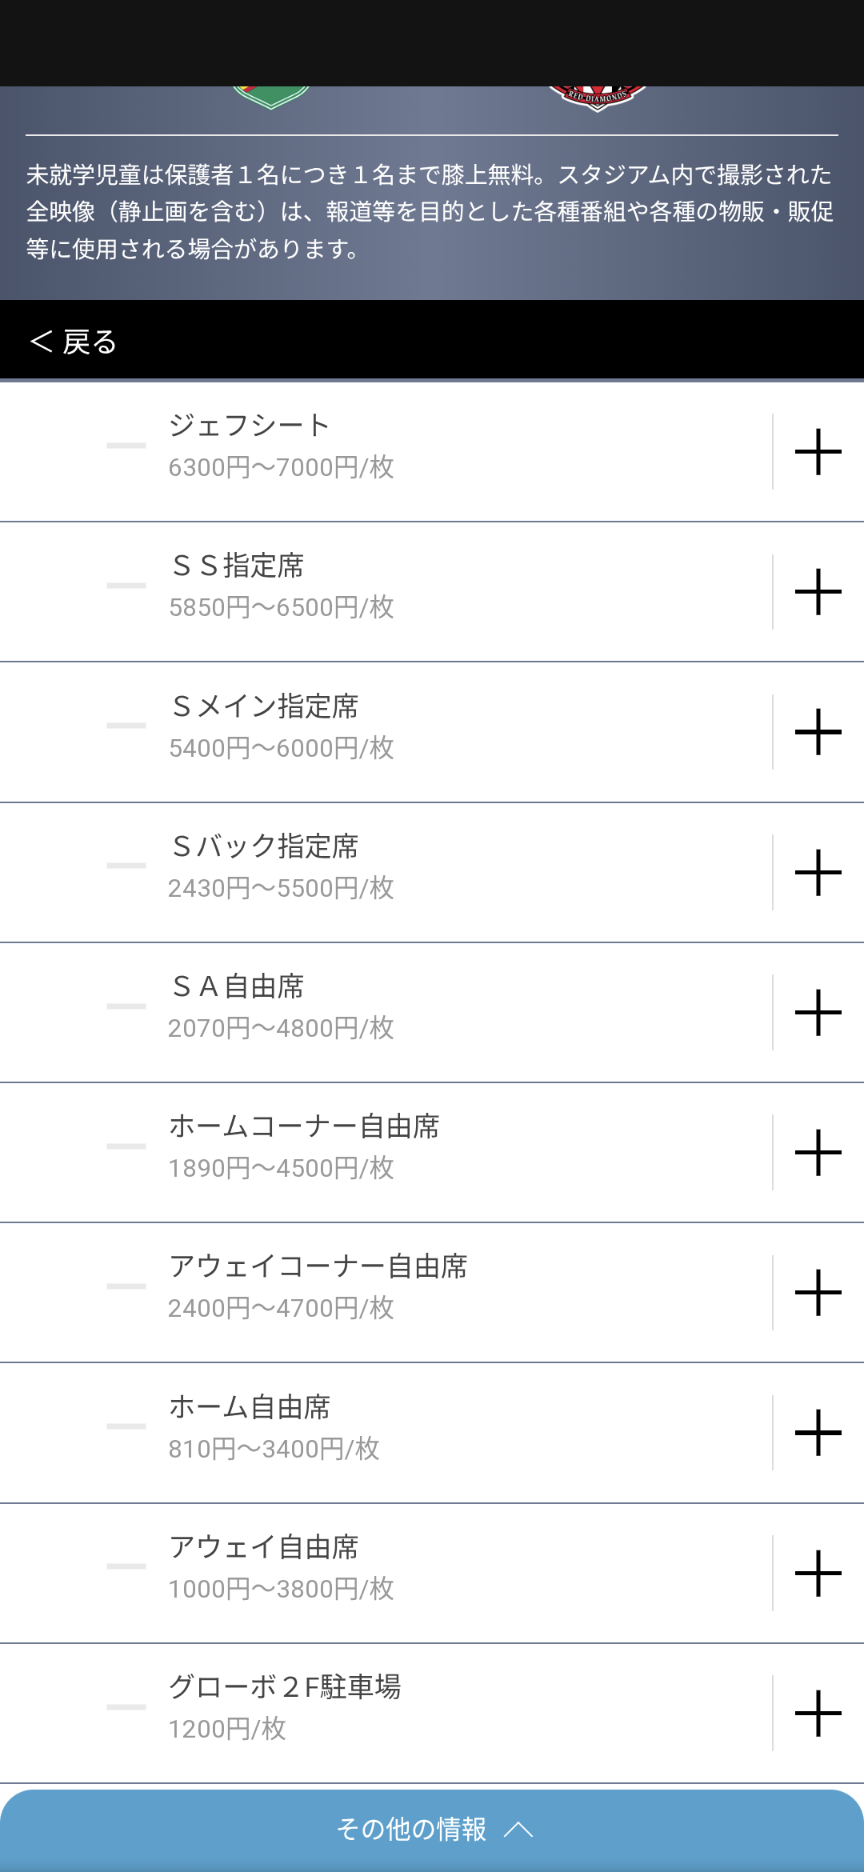Click the 2430円〜5500円/枚 price text
The height and width of the screenshot is (1872, 864).
(x=281, y=888)
